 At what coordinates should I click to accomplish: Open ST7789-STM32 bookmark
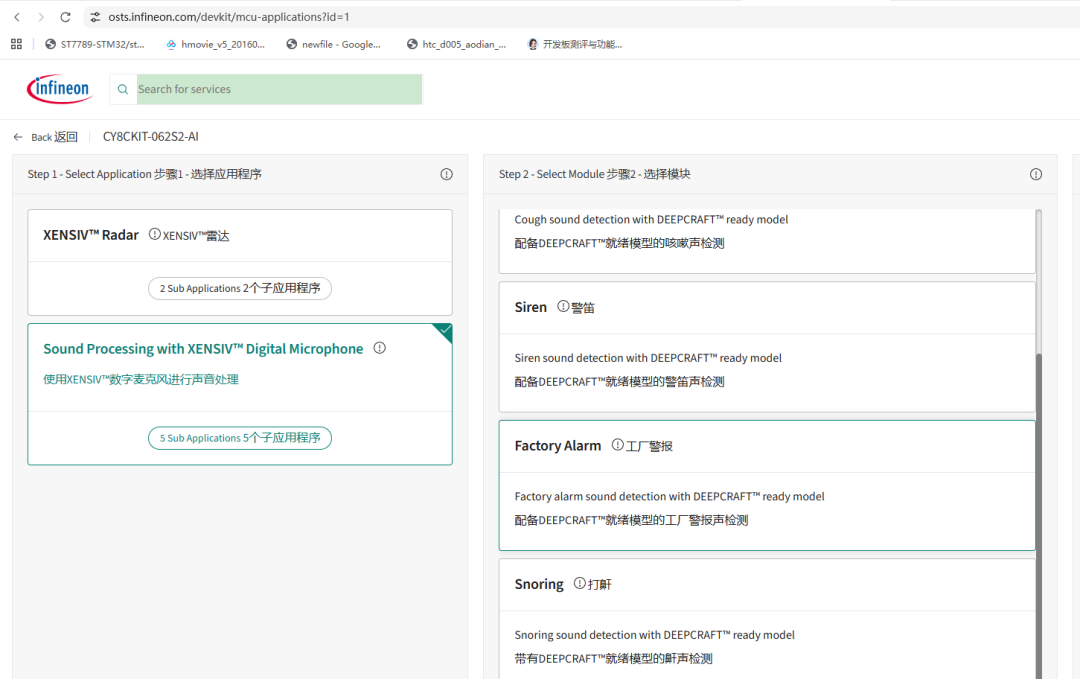(95, 44)
